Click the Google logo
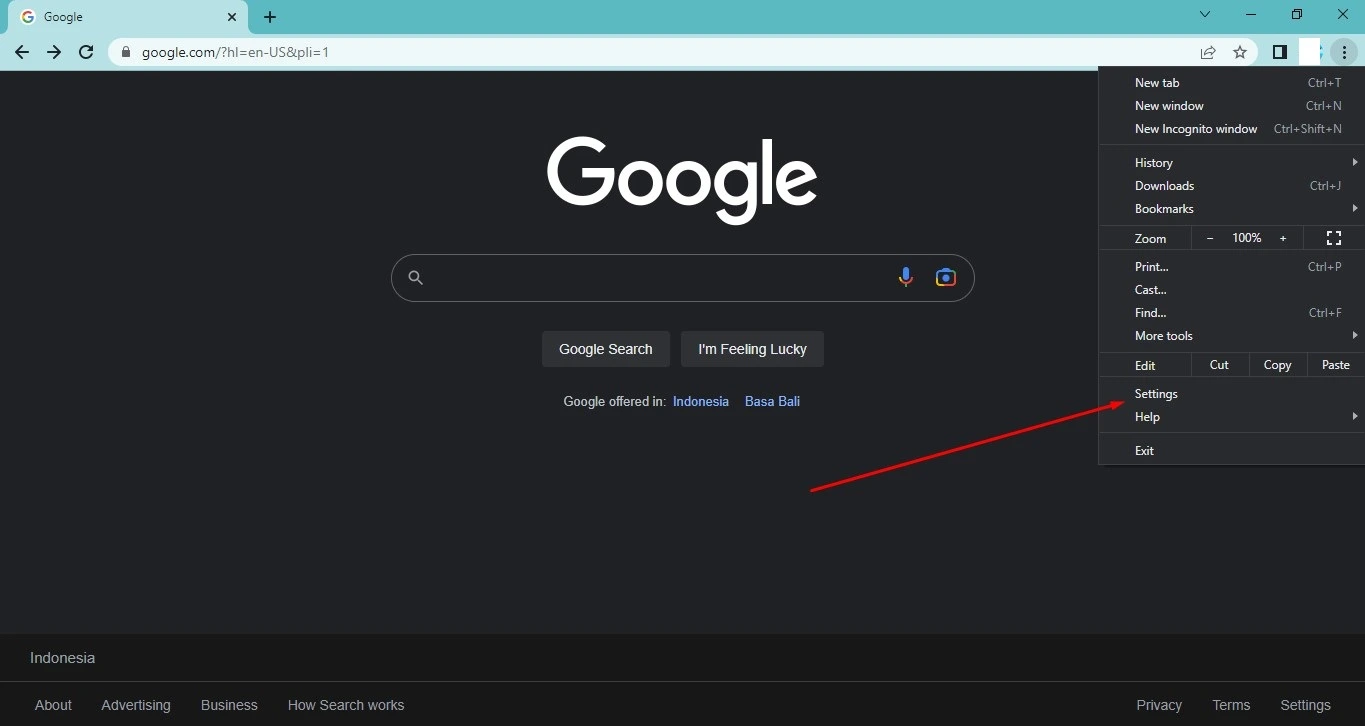The width and height of the screenshot is (1365, 726). (x=682, y=180)
